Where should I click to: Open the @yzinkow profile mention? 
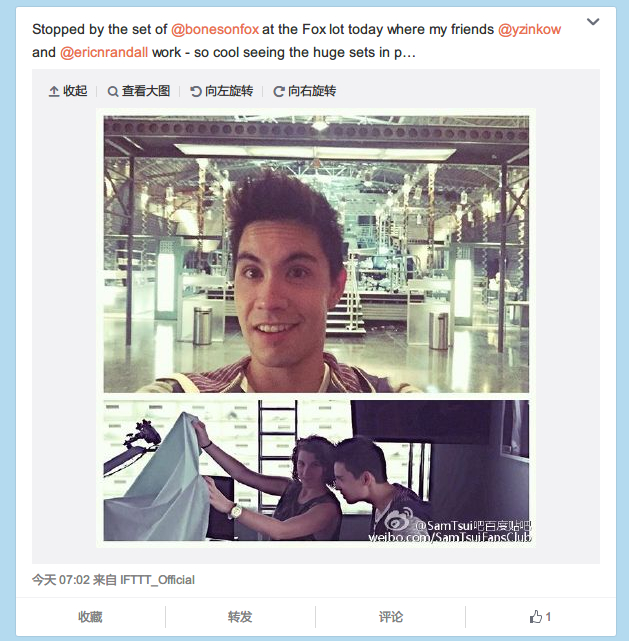529,29
